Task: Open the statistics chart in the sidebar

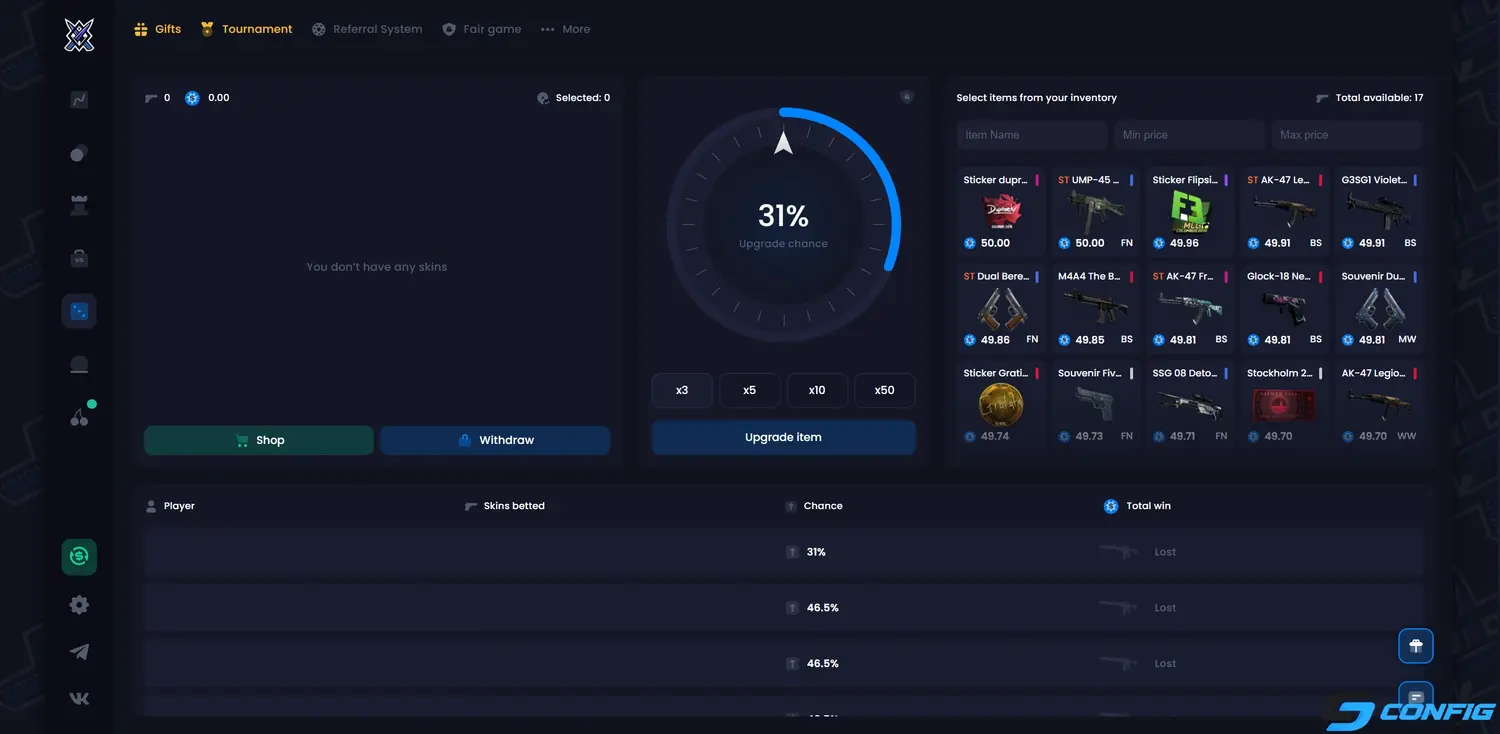Action: coord(79,99)
